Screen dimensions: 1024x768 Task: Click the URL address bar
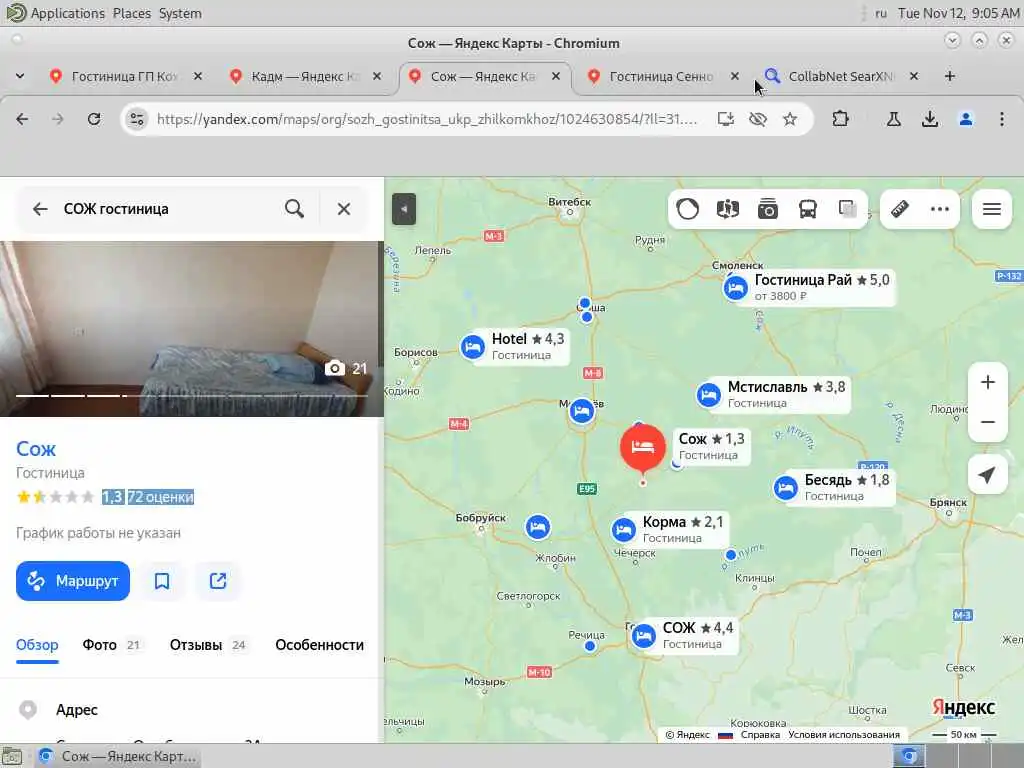[x=427, y=119]
